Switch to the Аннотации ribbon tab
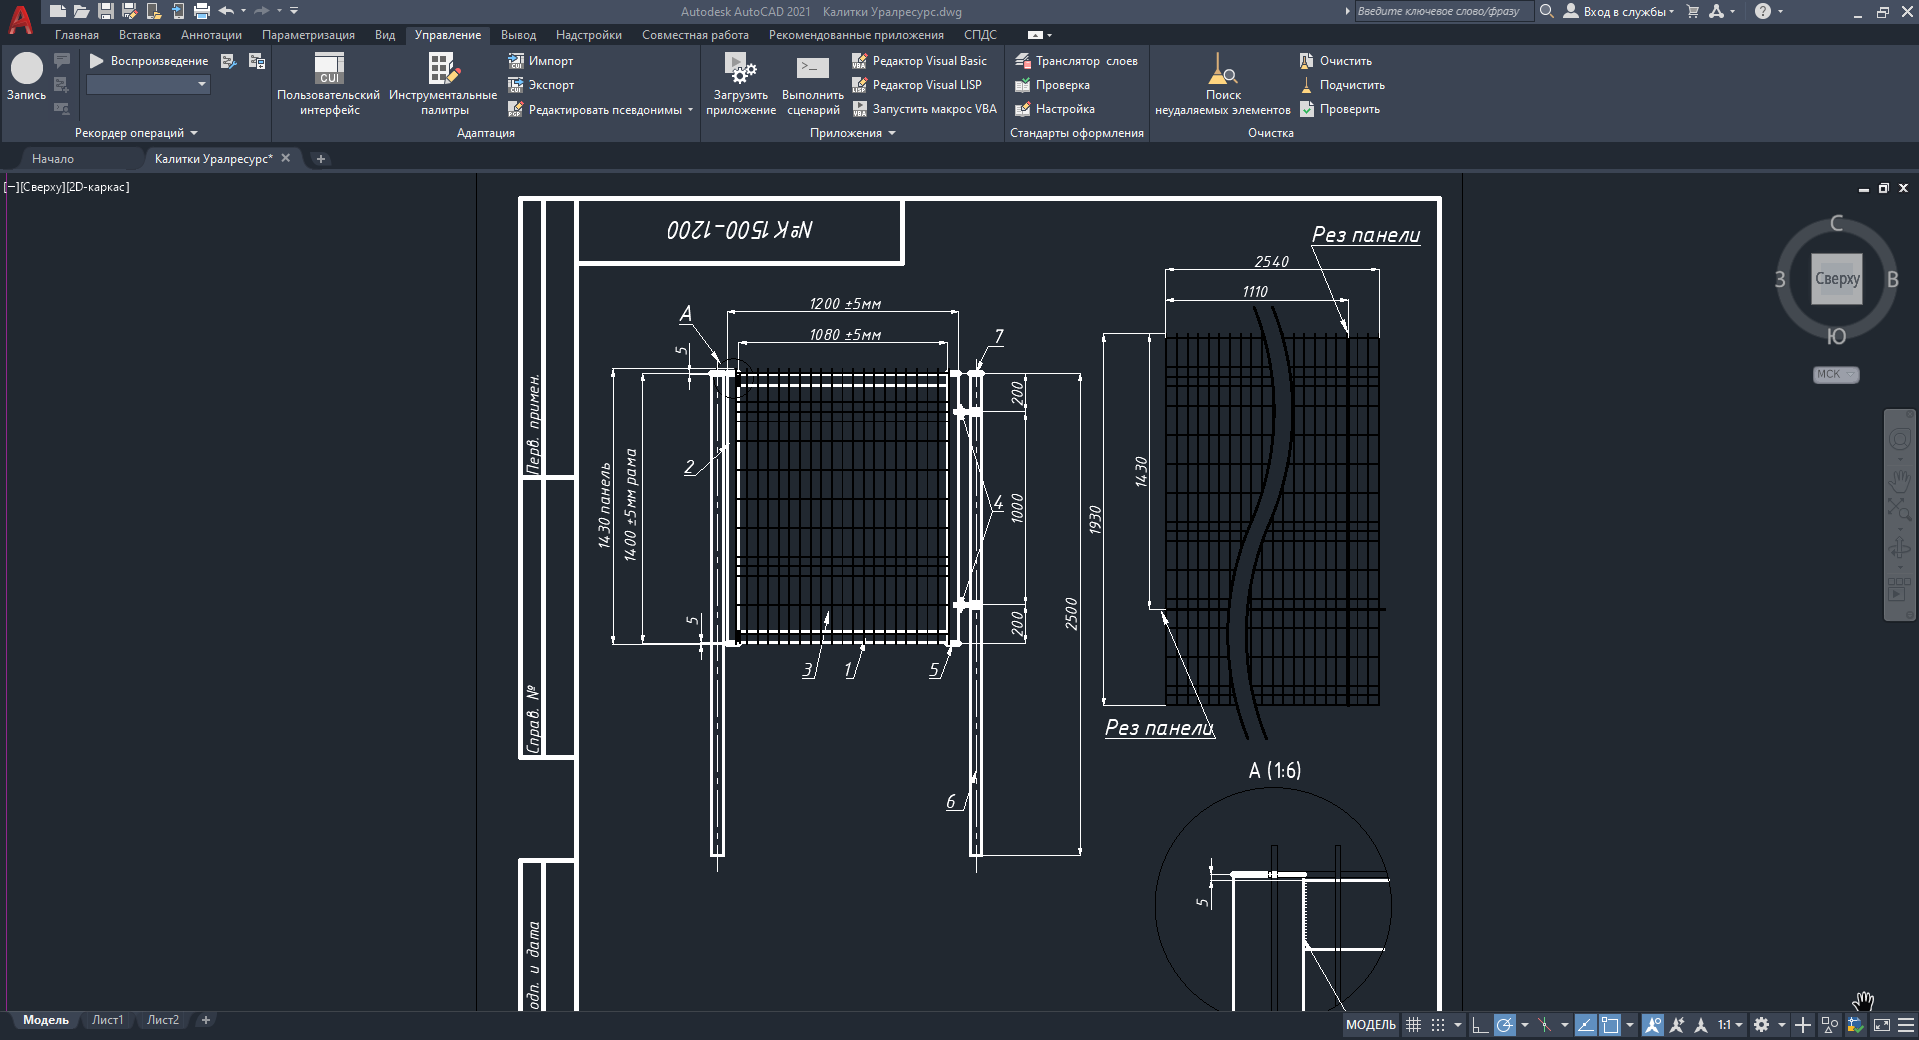1919x1040 pixels. coord(211,35)
